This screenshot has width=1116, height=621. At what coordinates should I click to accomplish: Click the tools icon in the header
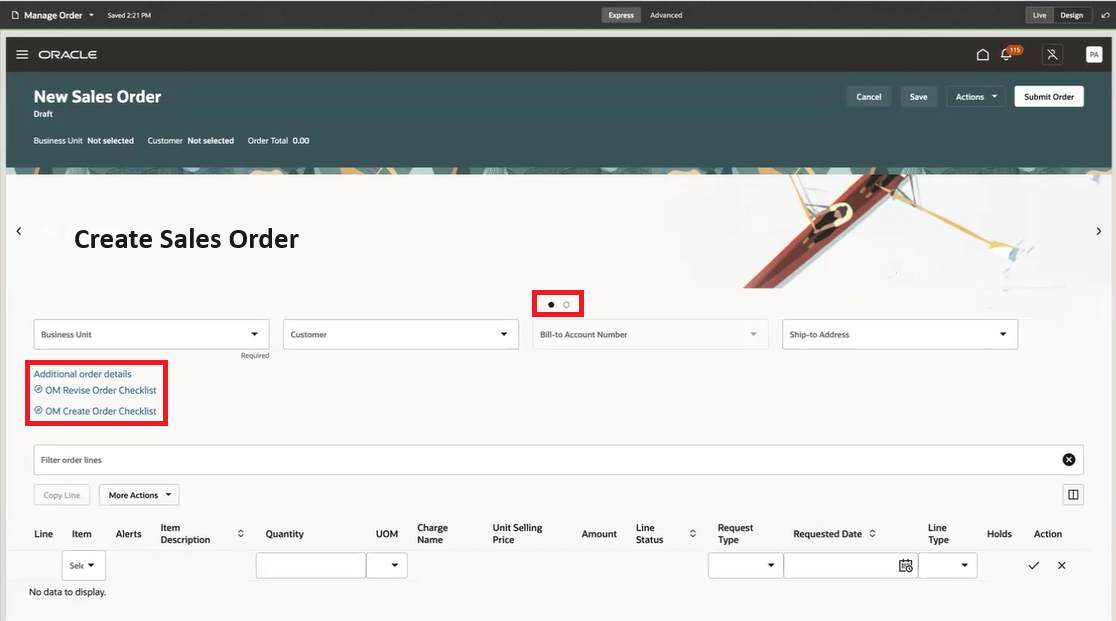(x=1052, y=54)
